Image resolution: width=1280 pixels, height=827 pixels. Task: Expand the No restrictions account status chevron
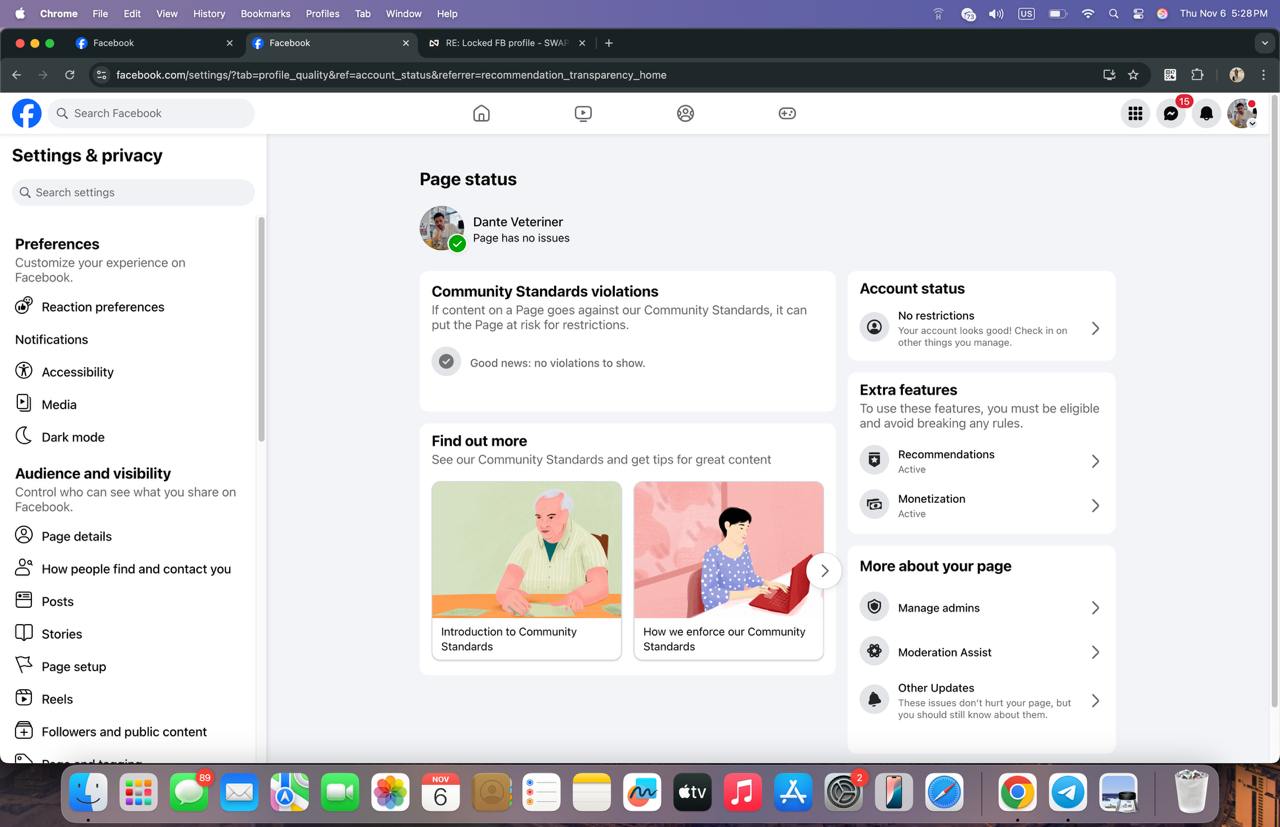click(x=1095, y=328)
